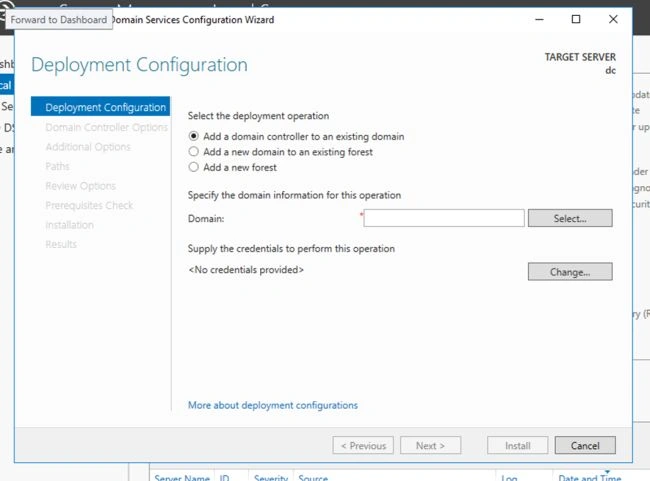Cancel the configuration wizard
650x481 pixels.
pyautogui.click(x=585, y=445)
